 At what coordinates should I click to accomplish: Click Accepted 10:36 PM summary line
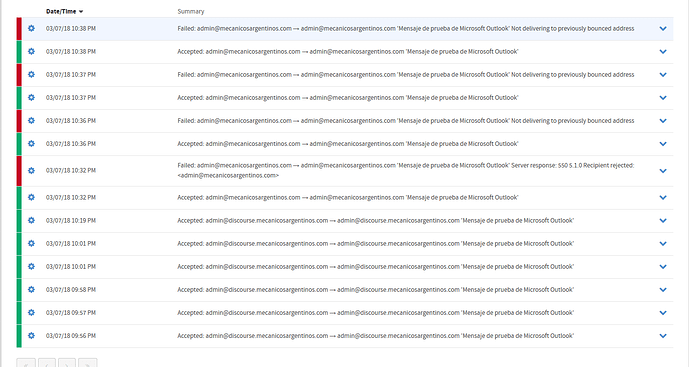(x=348, y=144)
